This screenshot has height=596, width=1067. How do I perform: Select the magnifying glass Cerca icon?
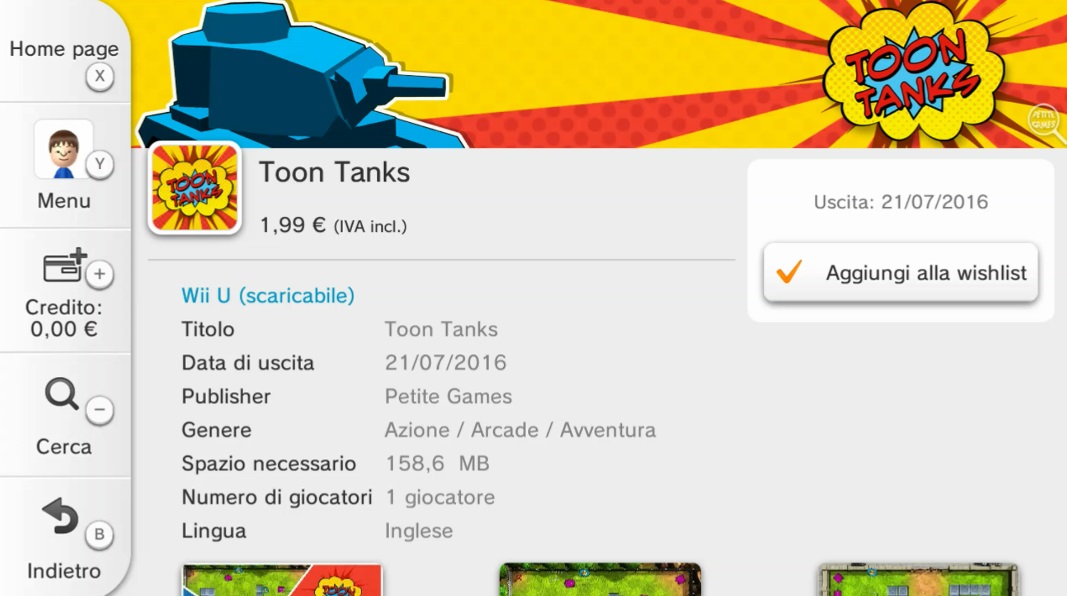62,393
